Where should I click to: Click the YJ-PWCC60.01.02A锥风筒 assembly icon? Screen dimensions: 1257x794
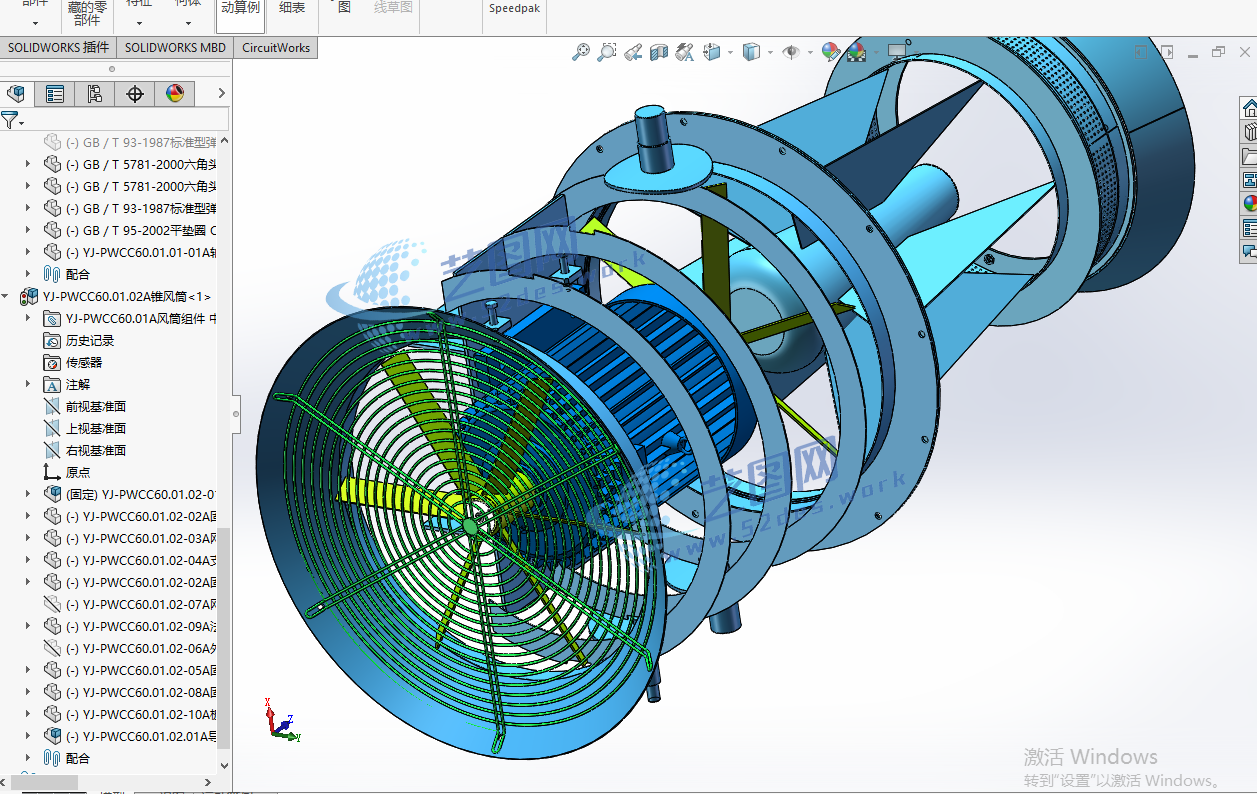(x=30, y=296)
